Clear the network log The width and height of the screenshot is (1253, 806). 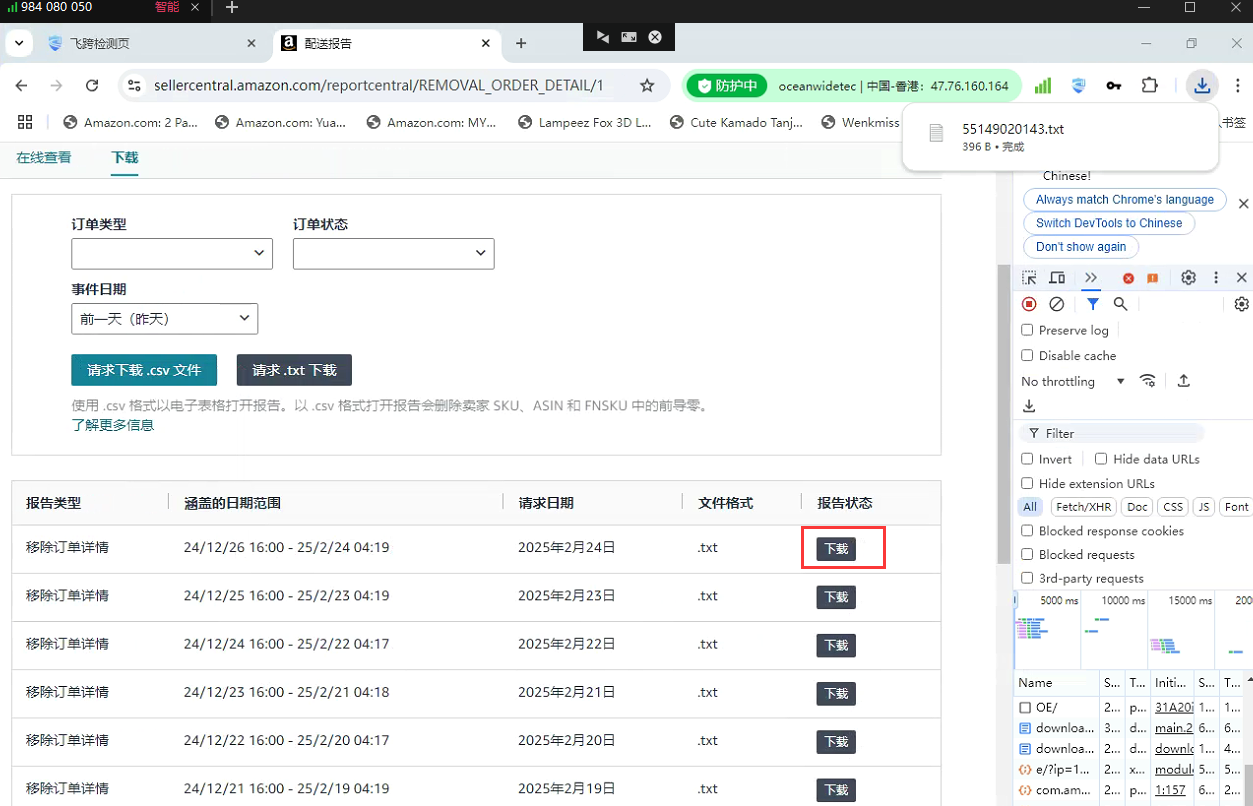tap(1056, 304)
